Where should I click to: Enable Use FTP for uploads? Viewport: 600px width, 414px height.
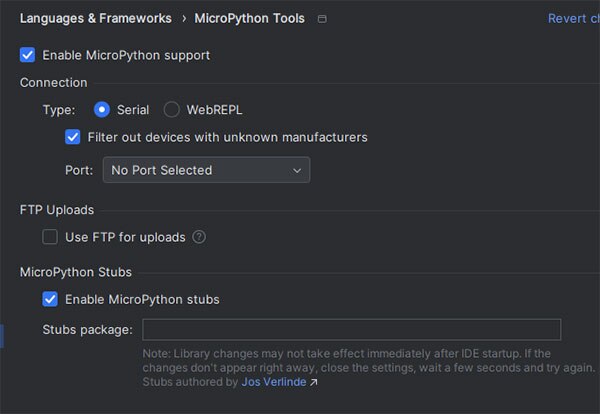coord(50,237)
